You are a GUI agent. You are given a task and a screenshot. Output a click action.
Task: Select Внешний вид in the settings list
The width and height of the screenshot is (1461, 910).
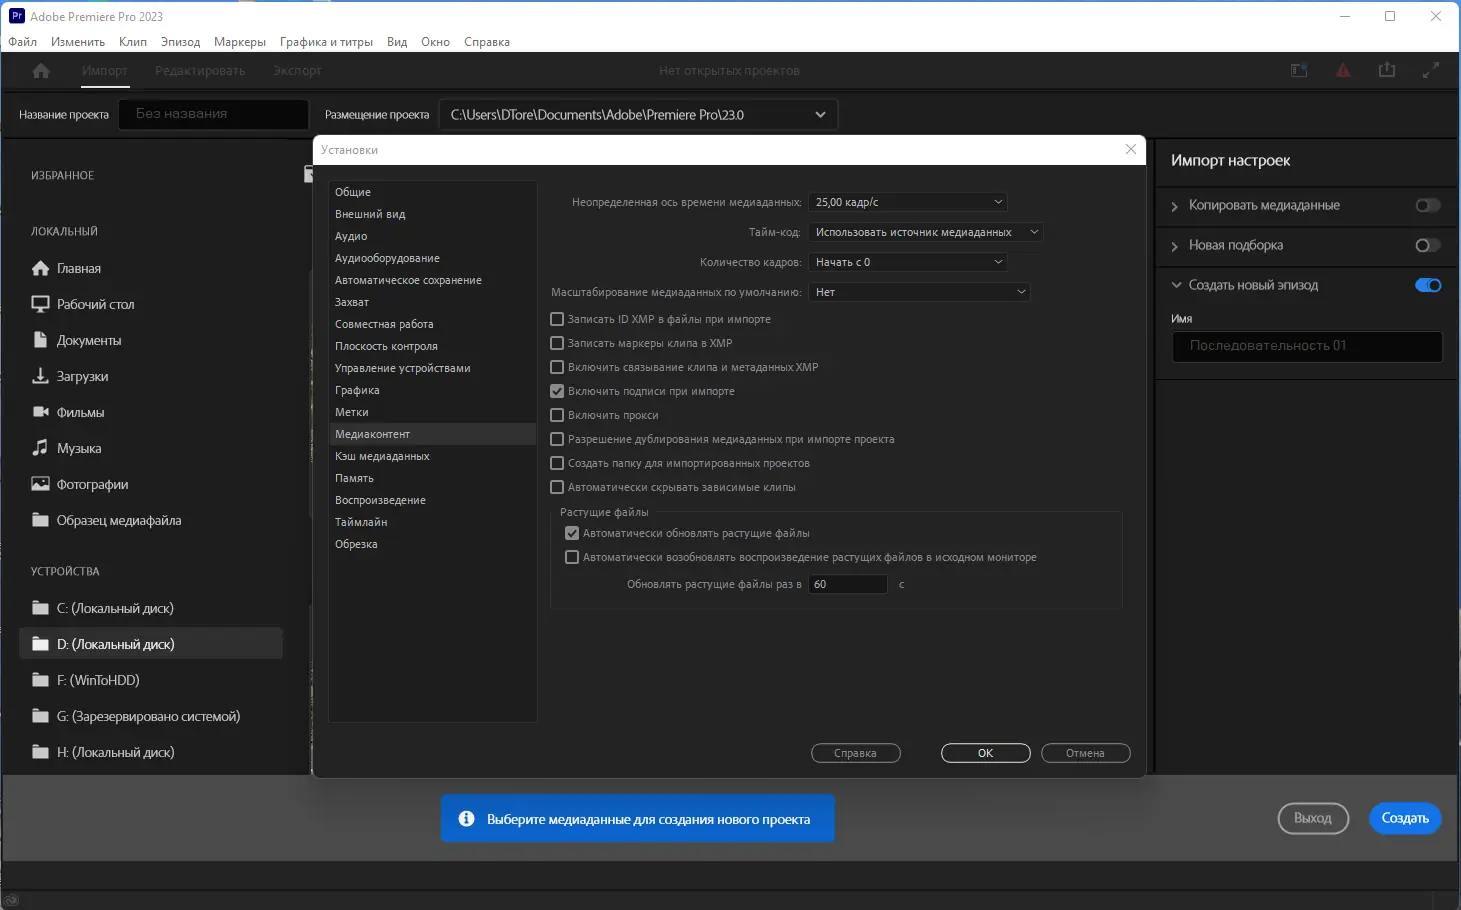pyautogui.click(x=433, y=214)
